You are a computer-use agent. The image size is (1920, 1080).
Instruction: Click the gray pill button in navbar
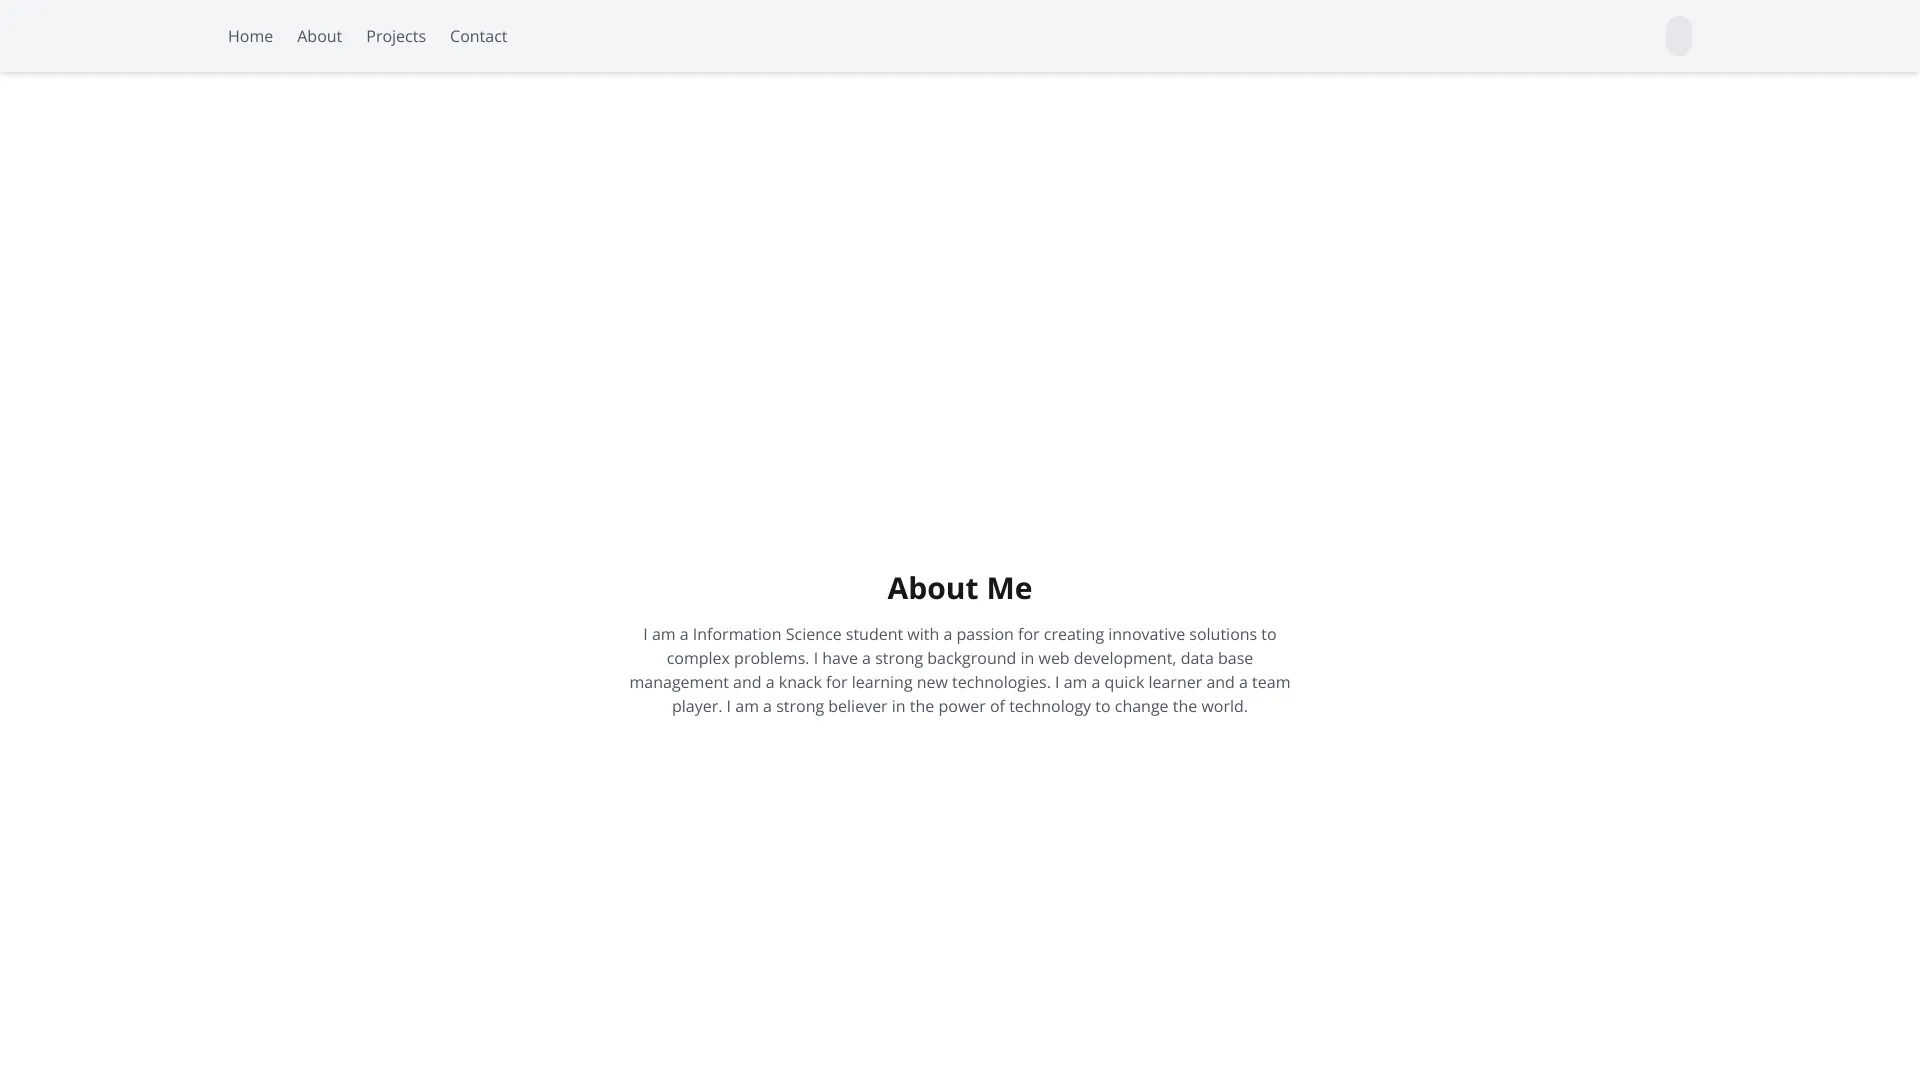(1679, 36)
